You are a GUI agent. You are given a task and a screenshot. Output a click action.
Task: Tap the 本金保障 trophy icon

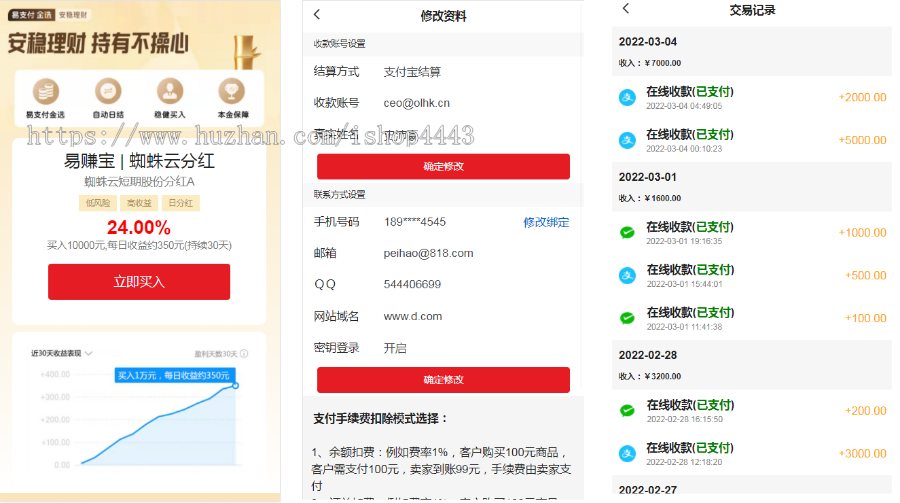(232, 91)
